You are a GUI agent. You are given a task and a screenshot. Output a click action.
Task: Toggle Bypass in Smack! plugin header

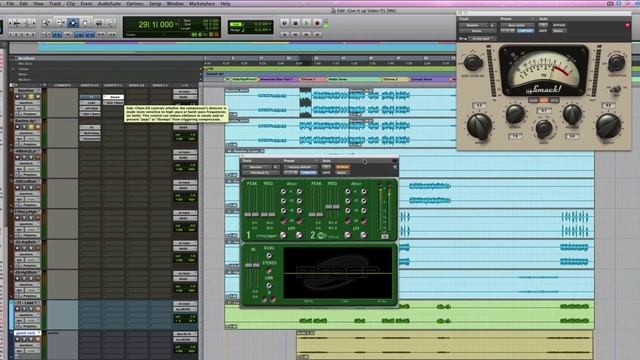pos(559,25)
